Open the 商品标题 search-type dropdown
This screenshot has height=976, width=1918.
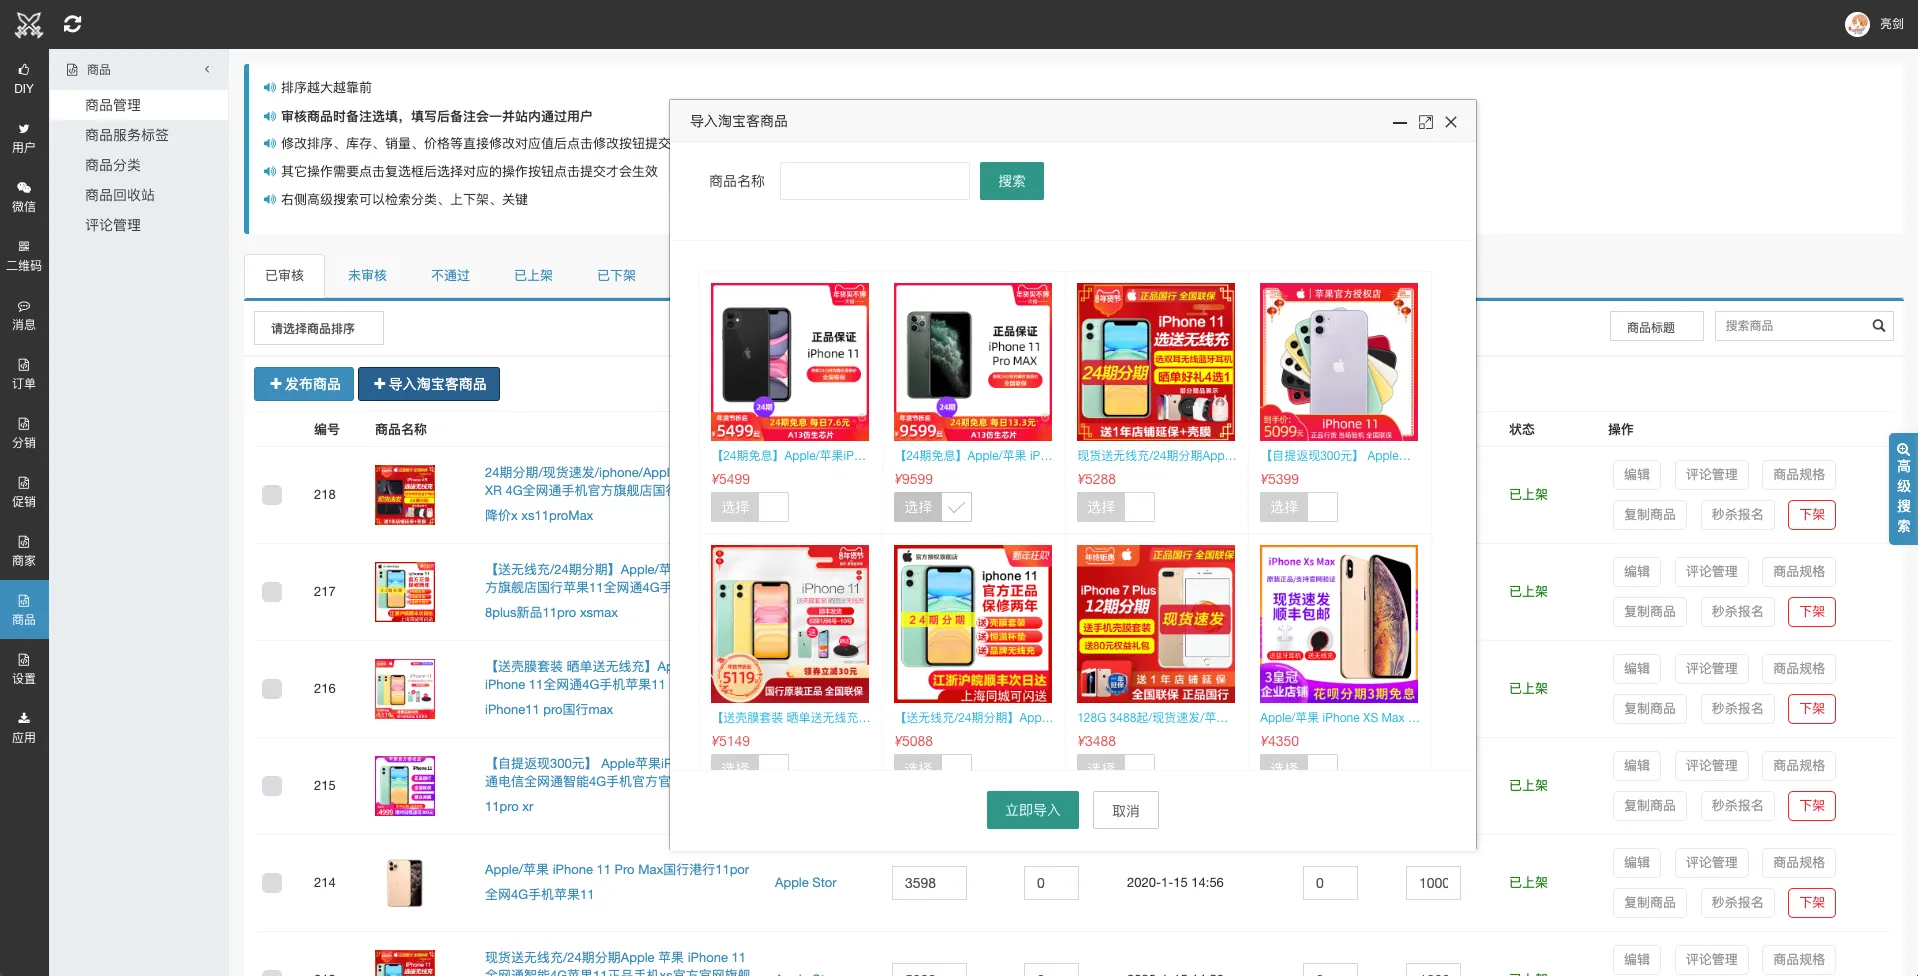1656,327
